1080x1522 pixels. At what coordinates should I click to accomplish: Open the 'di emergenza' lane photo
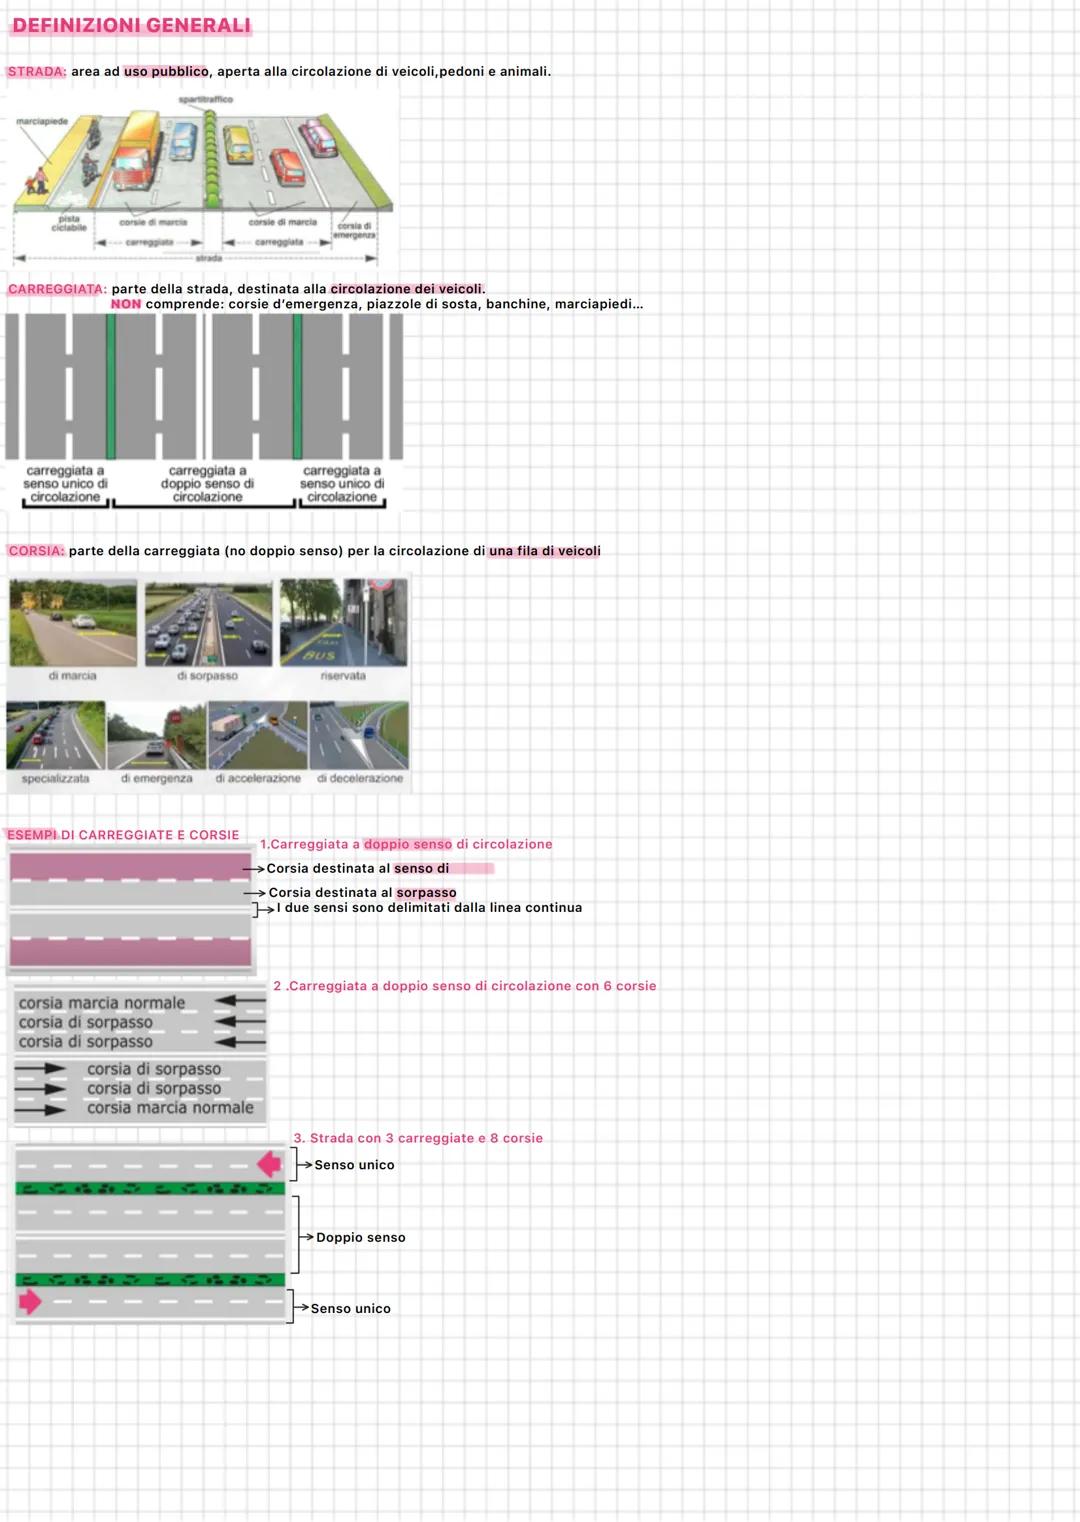coord(158,733)
